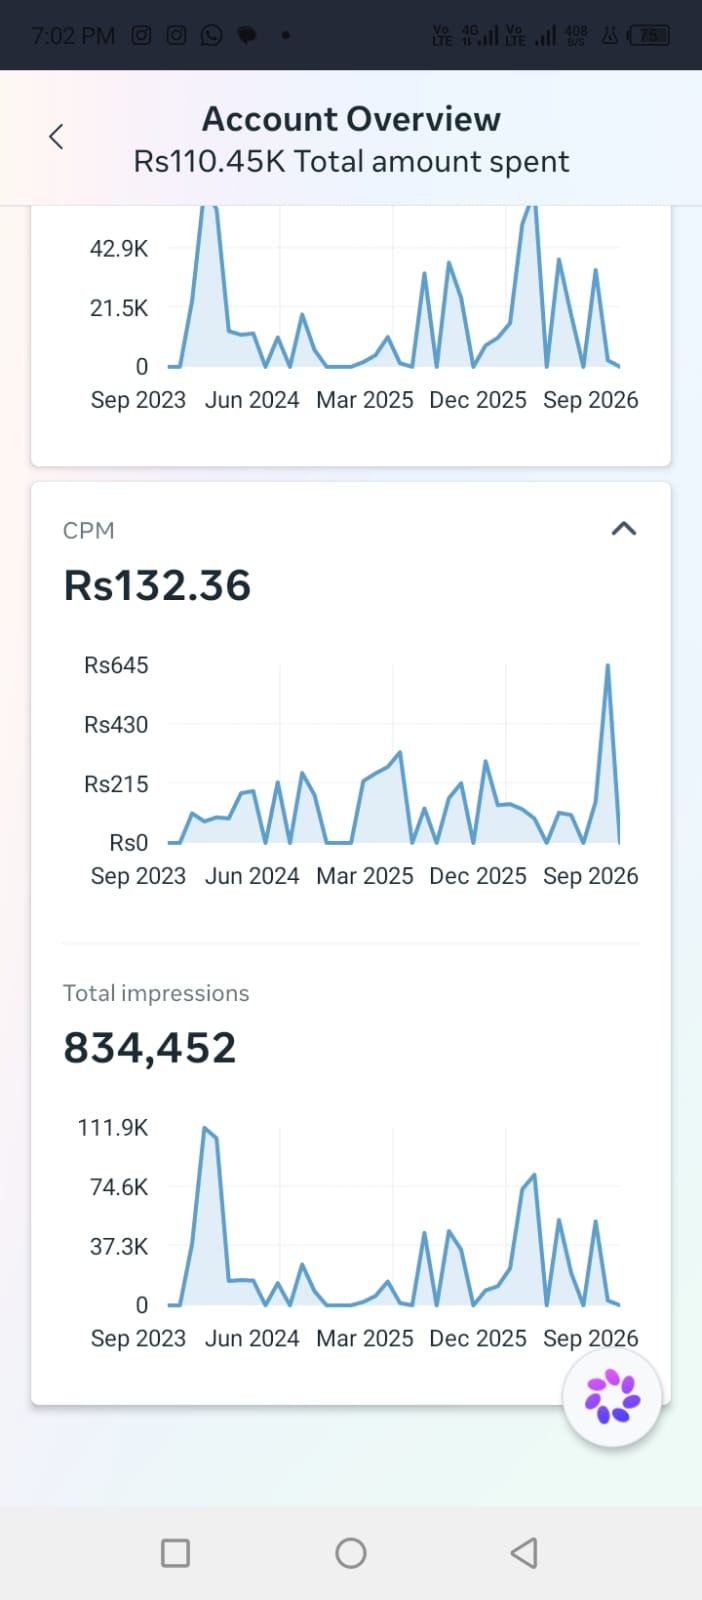Tap the 834,452 impressions value
The width and height of the screenshot is (702, 1600).
(150, 1048)
